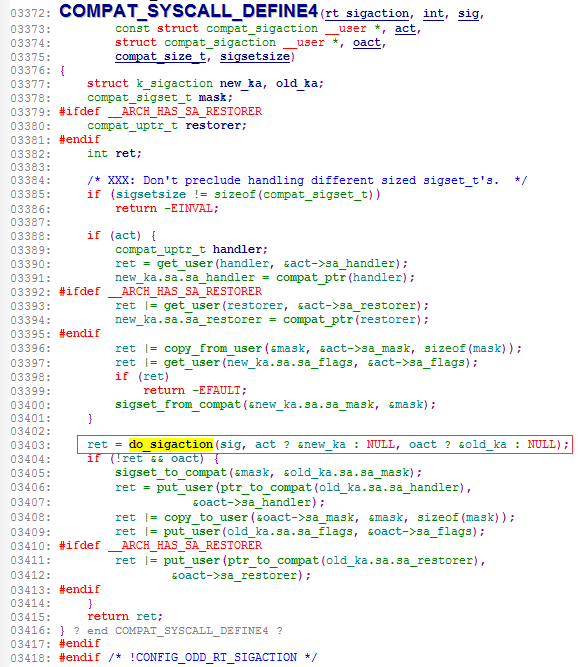
Task: Select the sigset_to_compat function call
Action: pos(171,473)
